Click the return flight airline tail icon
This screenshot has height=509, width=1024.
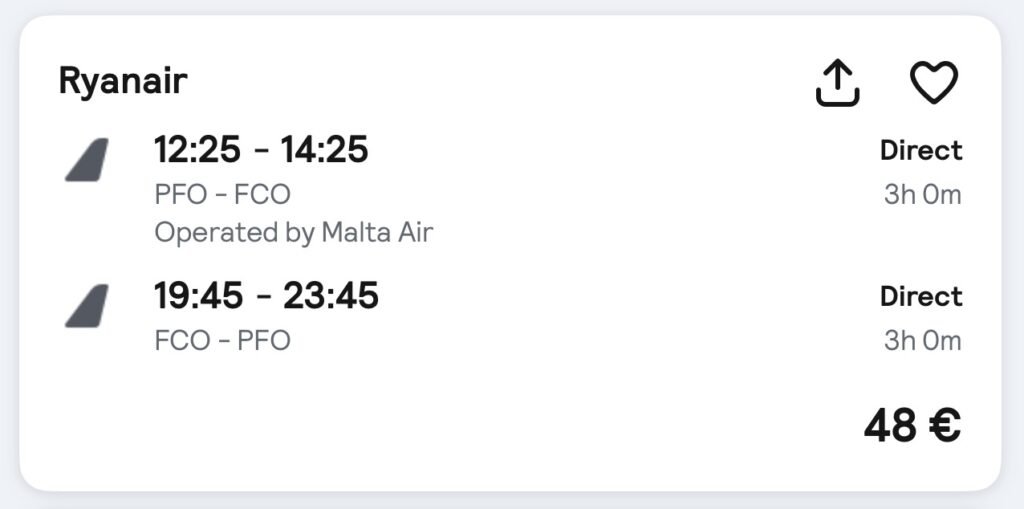pyautogui.click(x=87, y=306)
